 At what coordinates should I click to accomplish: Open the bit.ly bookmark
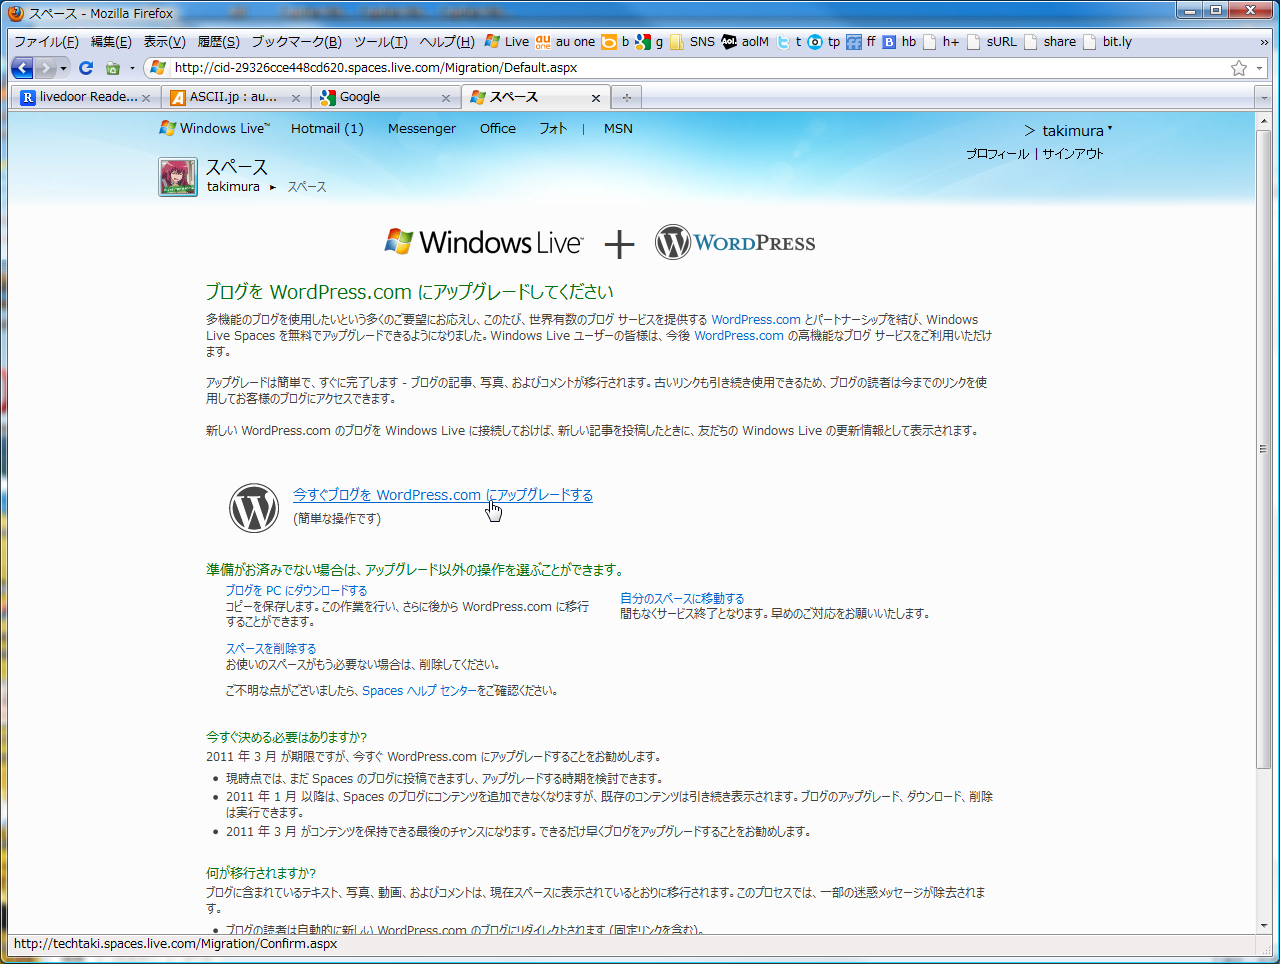tap(1108, 42)
